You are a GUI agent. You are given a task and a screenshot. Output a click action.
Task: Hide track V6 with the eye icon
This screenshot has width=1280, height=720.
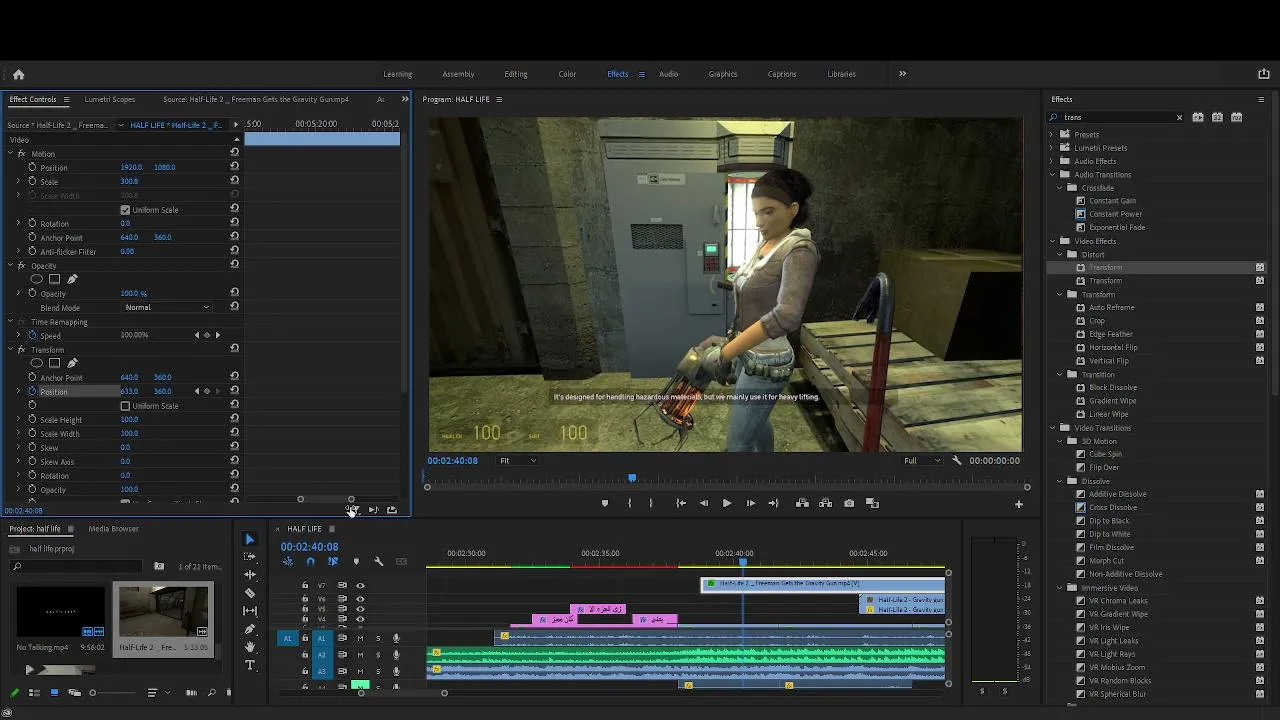(x=361, y=599)
